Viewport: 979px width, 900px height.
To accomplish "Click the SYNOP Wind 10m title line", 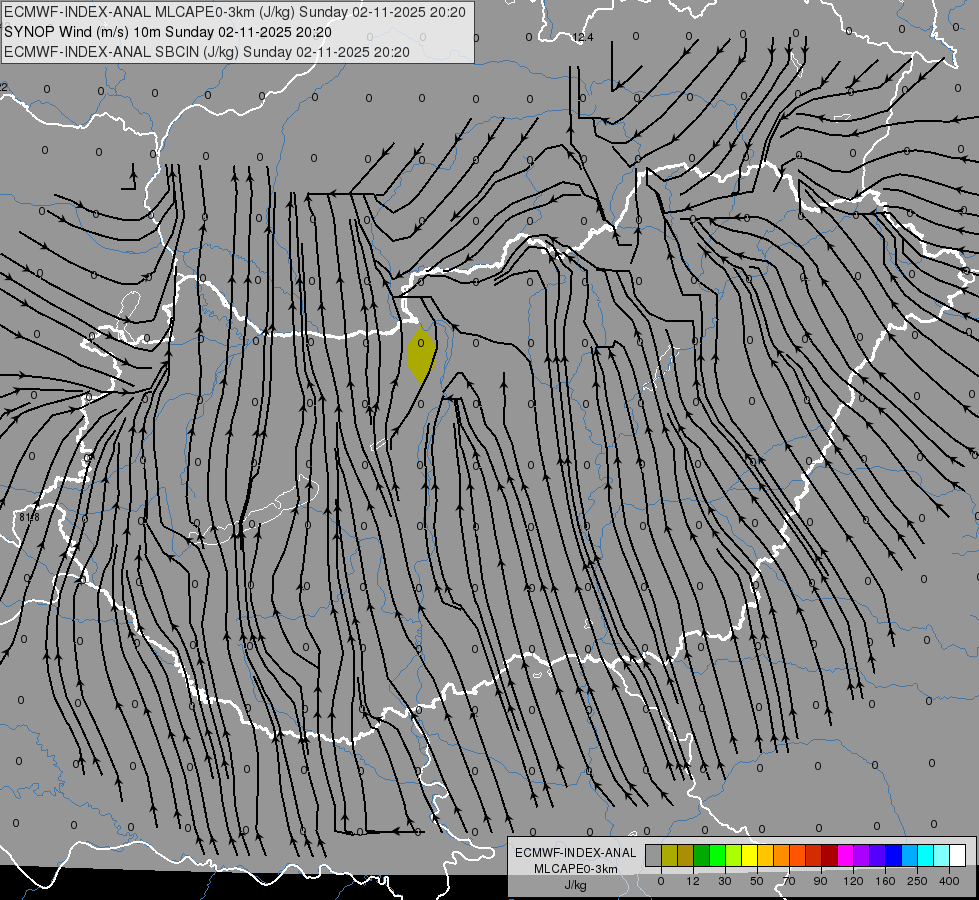I will [168, 32].
